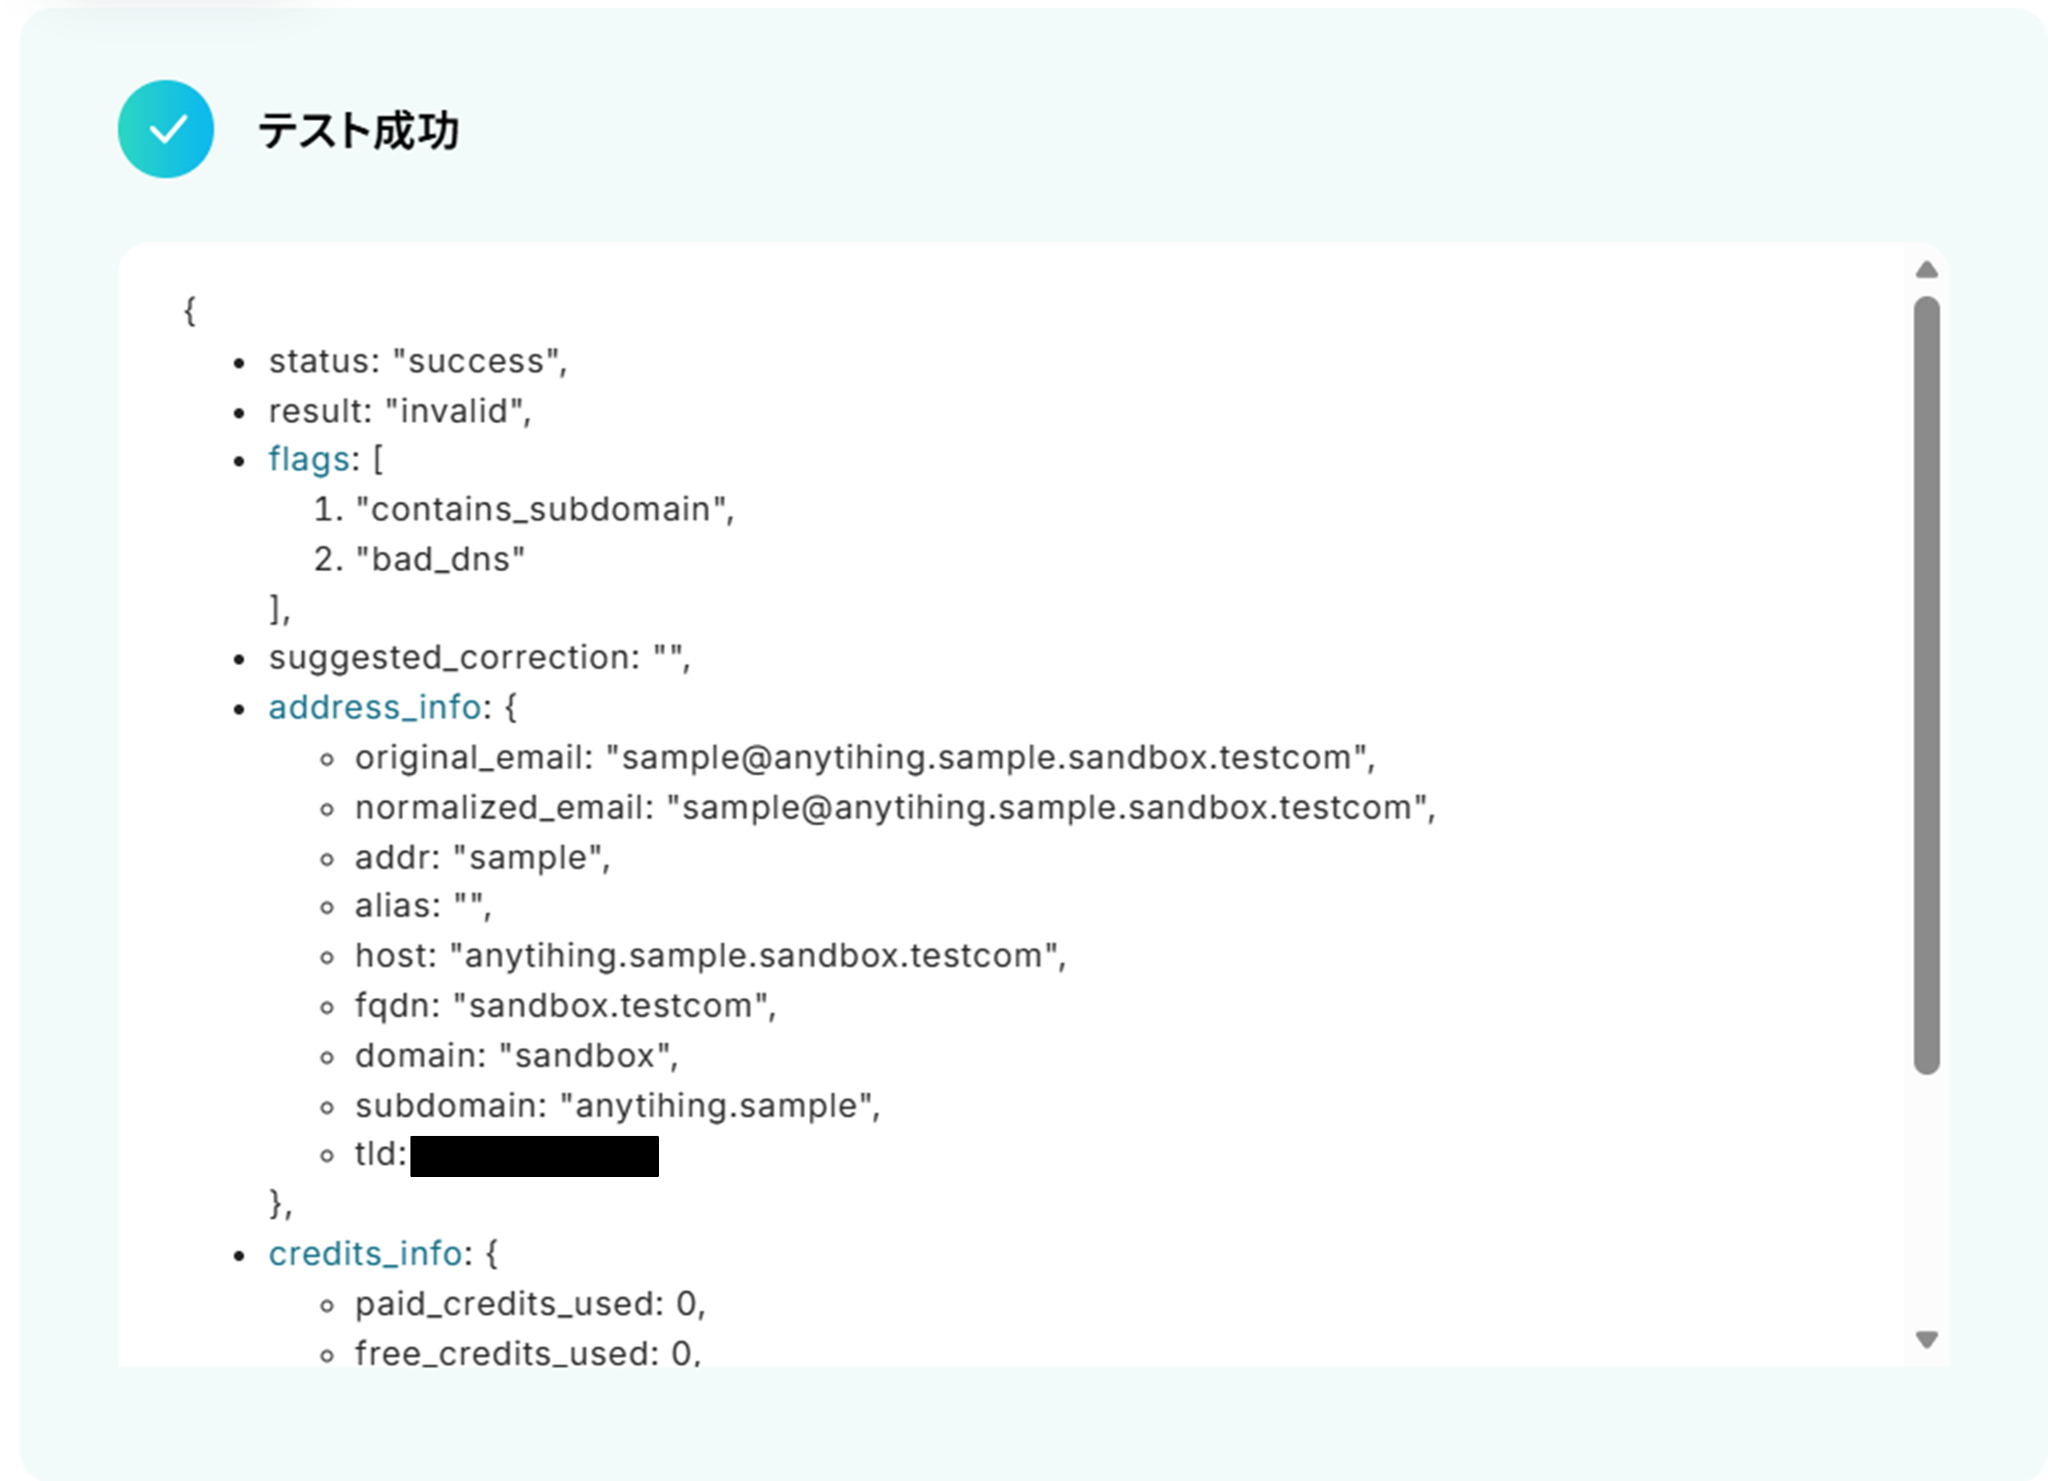2048x1481 pixels.
Task: Click the normalized_email value line
Action: click(894, 807)
